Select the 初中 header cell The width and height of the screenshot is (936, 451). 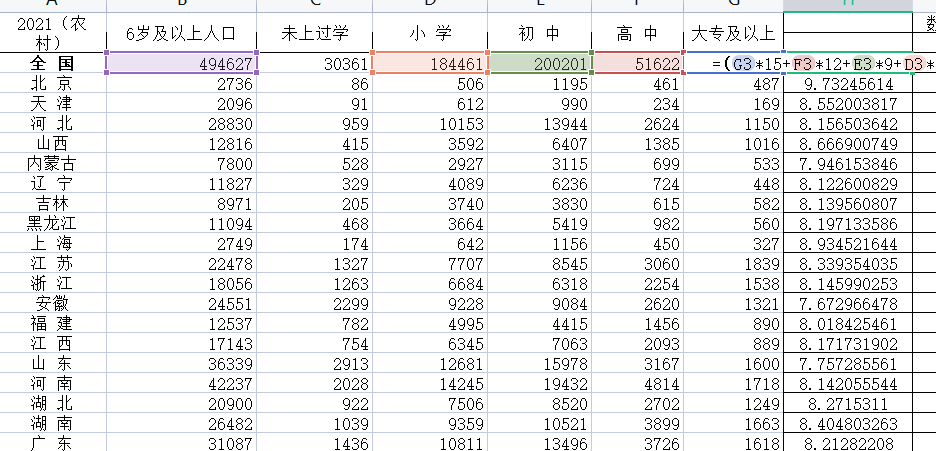tap(540, 33)
